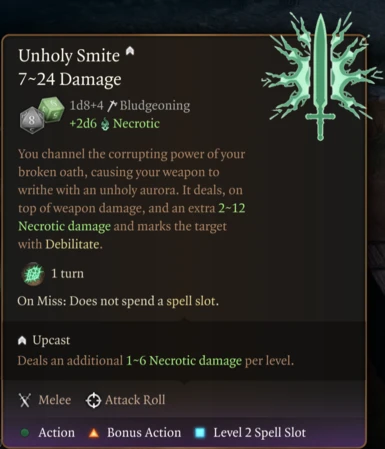Open the Debilitate keyword link
Viewport: 385px width, 449px height.
tap(72, 244)
